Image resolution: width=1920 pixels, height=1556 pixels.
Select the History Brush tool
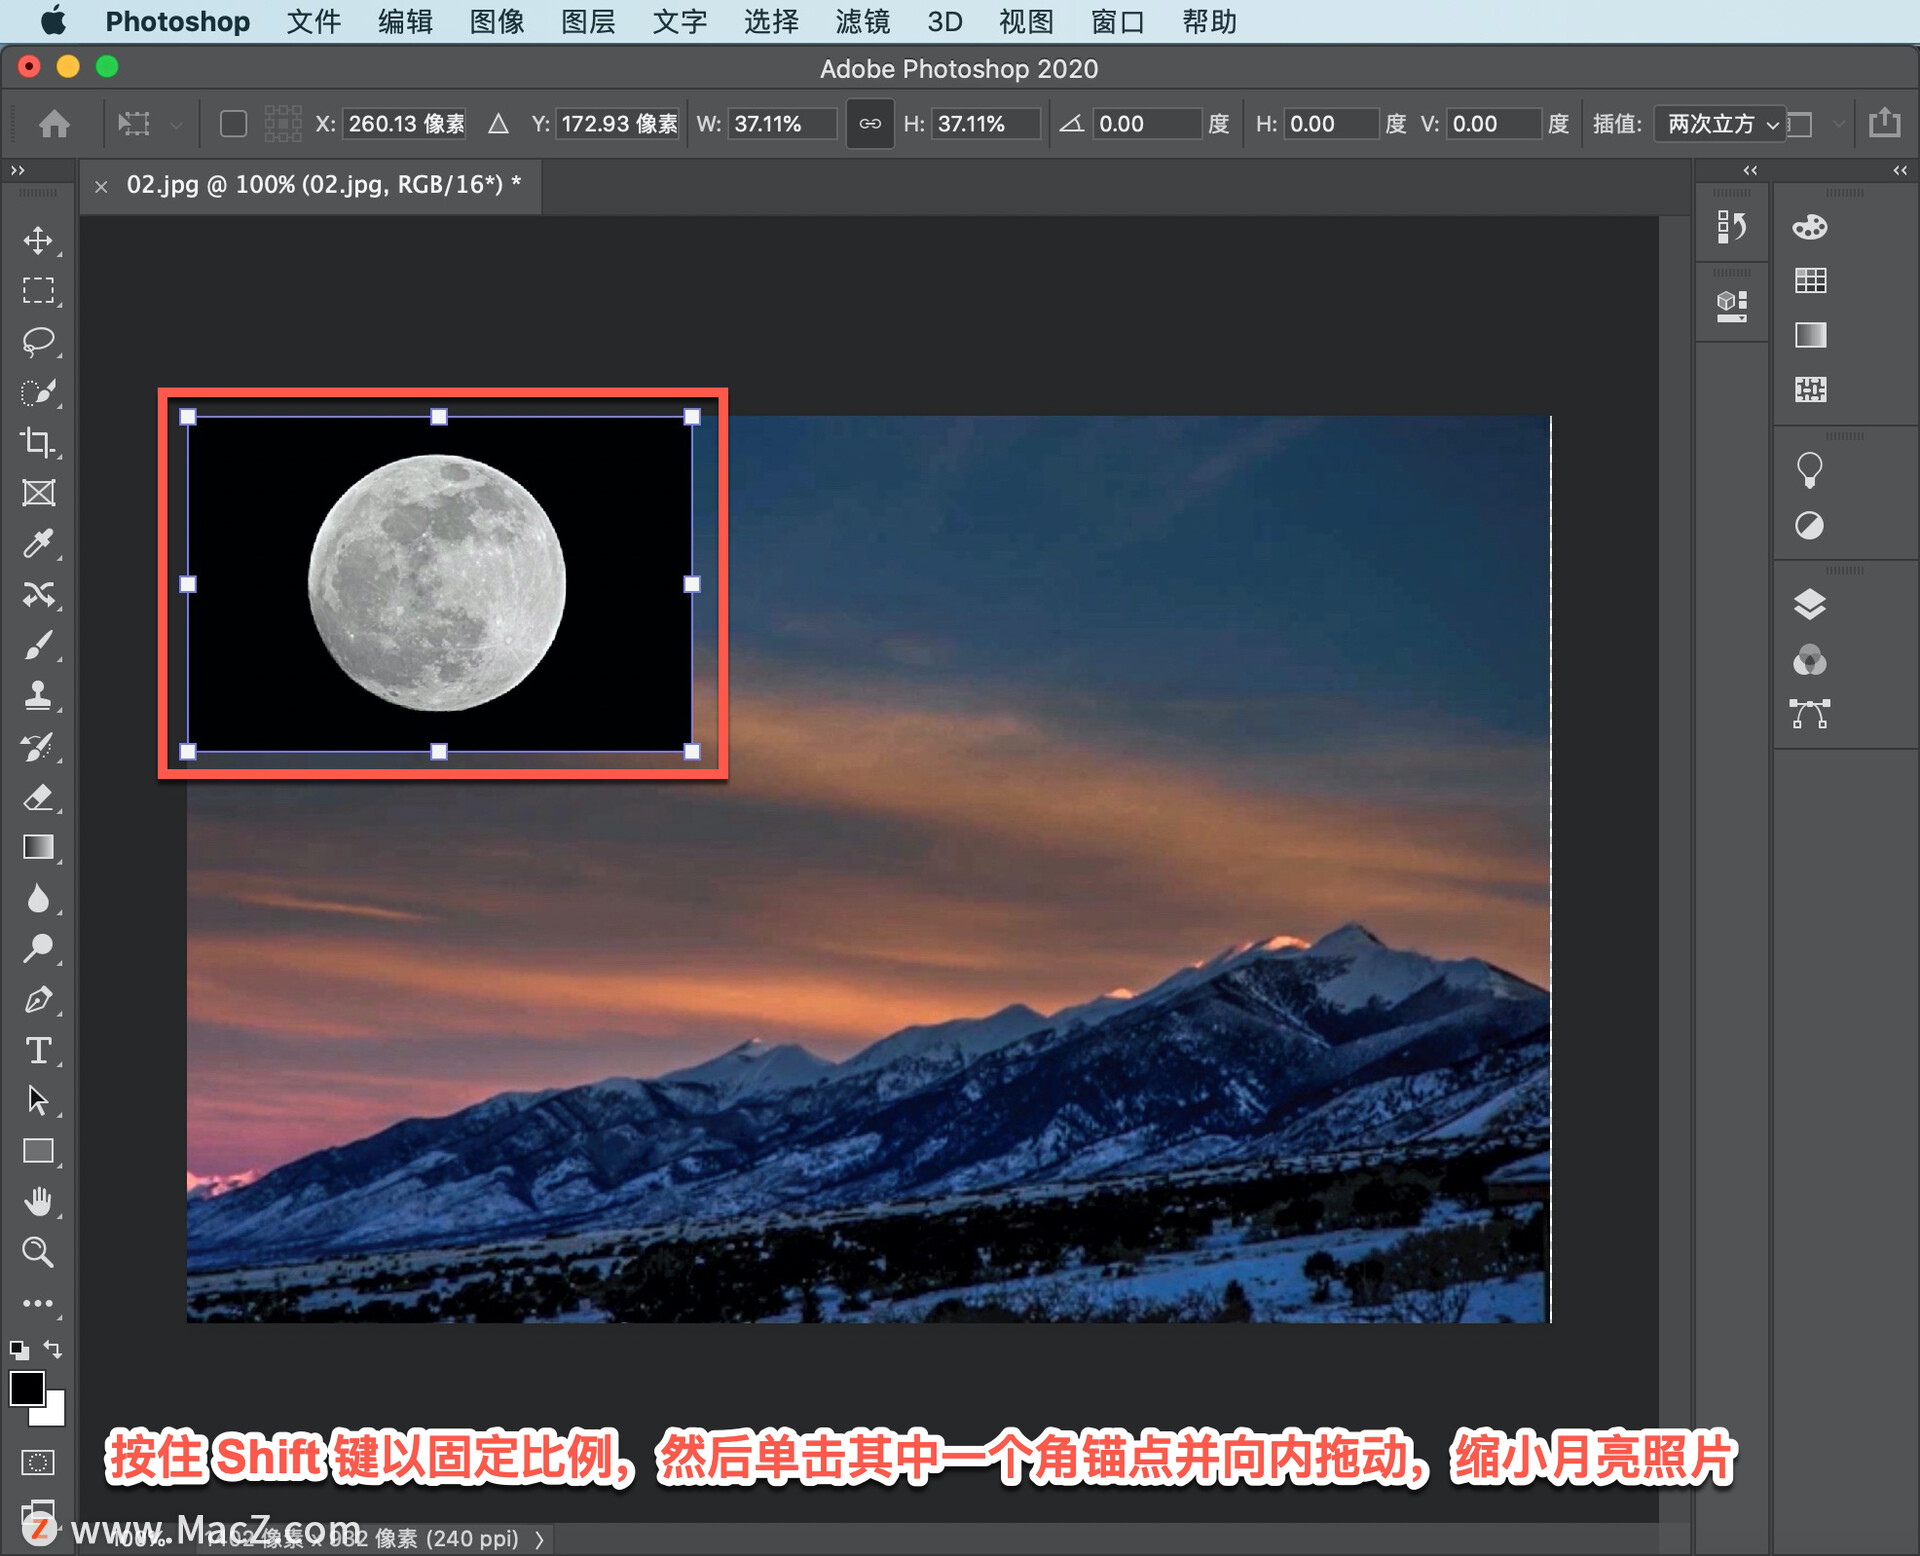pos(38,747)
